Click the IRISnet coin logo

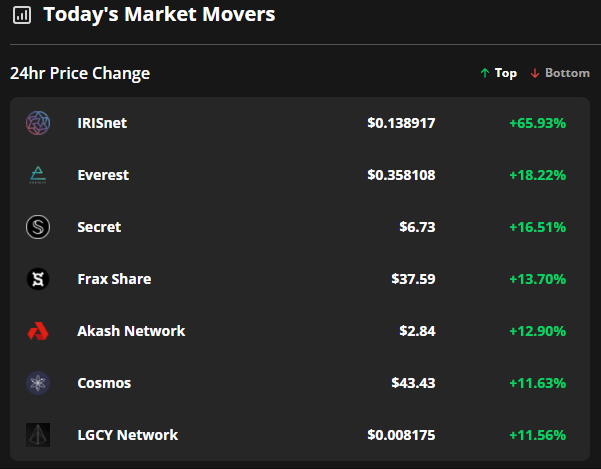[38, 123]
